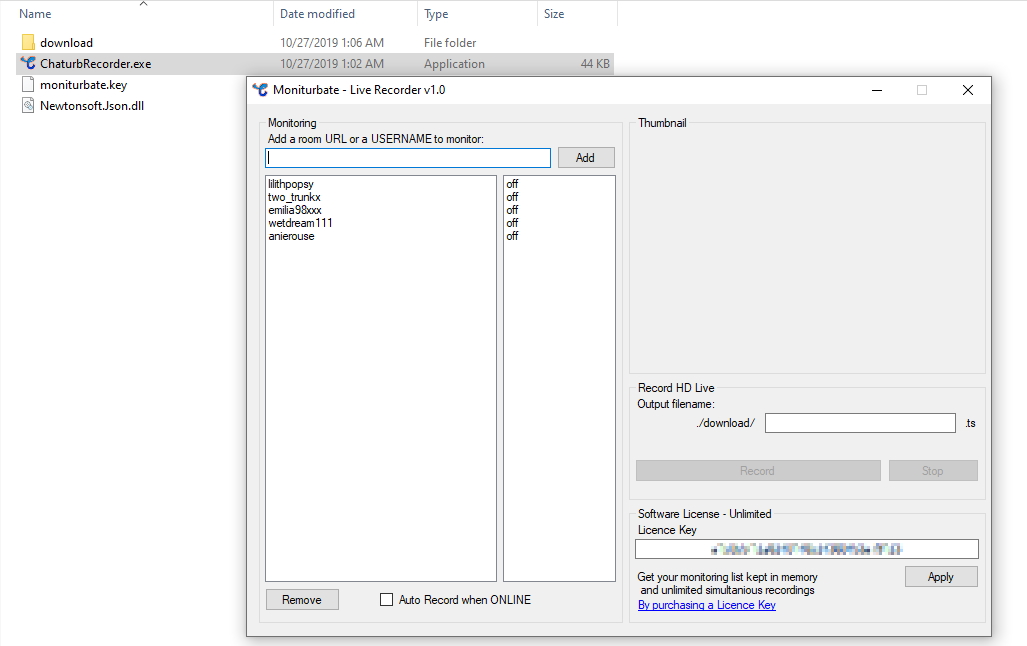Select the Newtonsoft.Json.dll file name

[92, 105]
